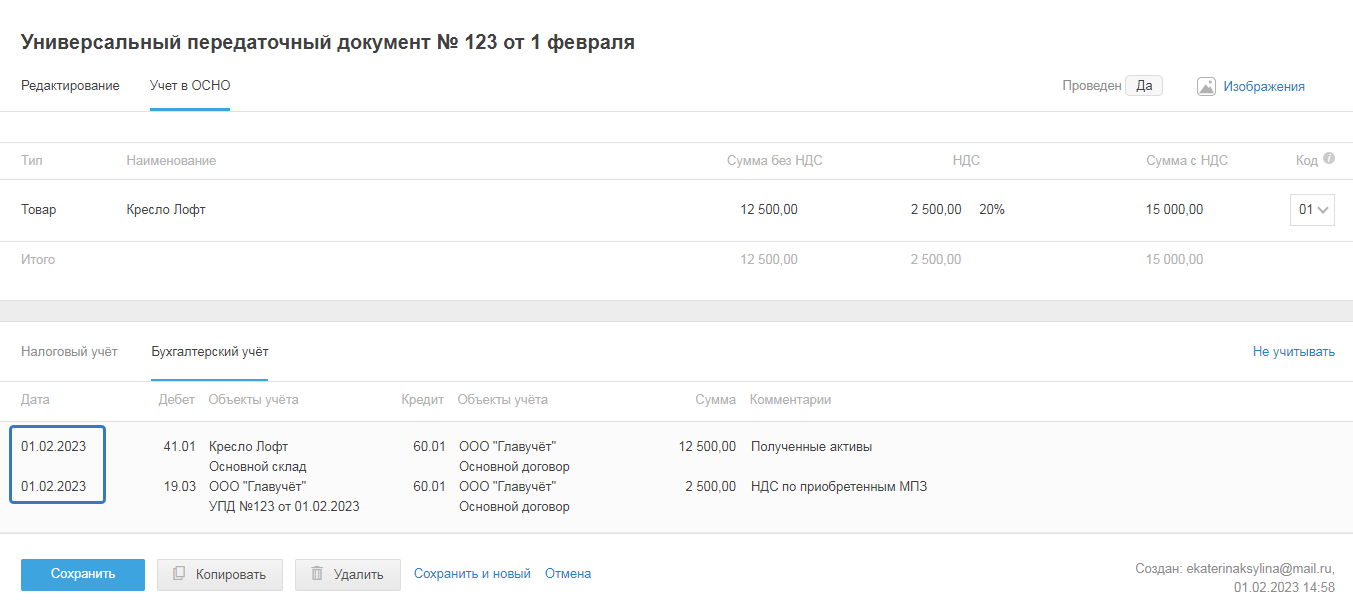The height and width of the screenshot is (615, 1353).
Task: Click the trash icon on Удалить
Action: (317, 574)
